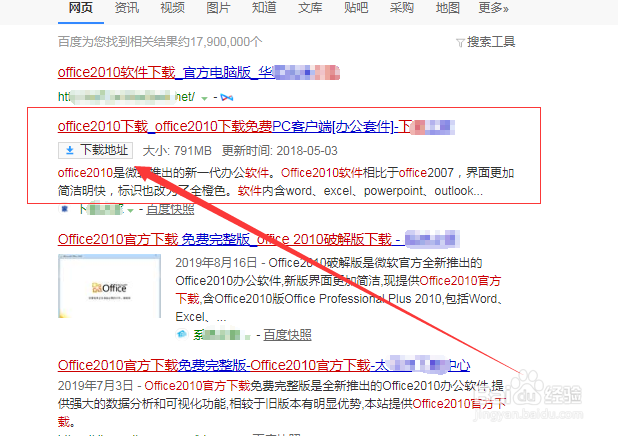This screenshot has height=436, width=618.
Task: Open result office2010软件下载_官方电脑版
Action: point(199,73)
